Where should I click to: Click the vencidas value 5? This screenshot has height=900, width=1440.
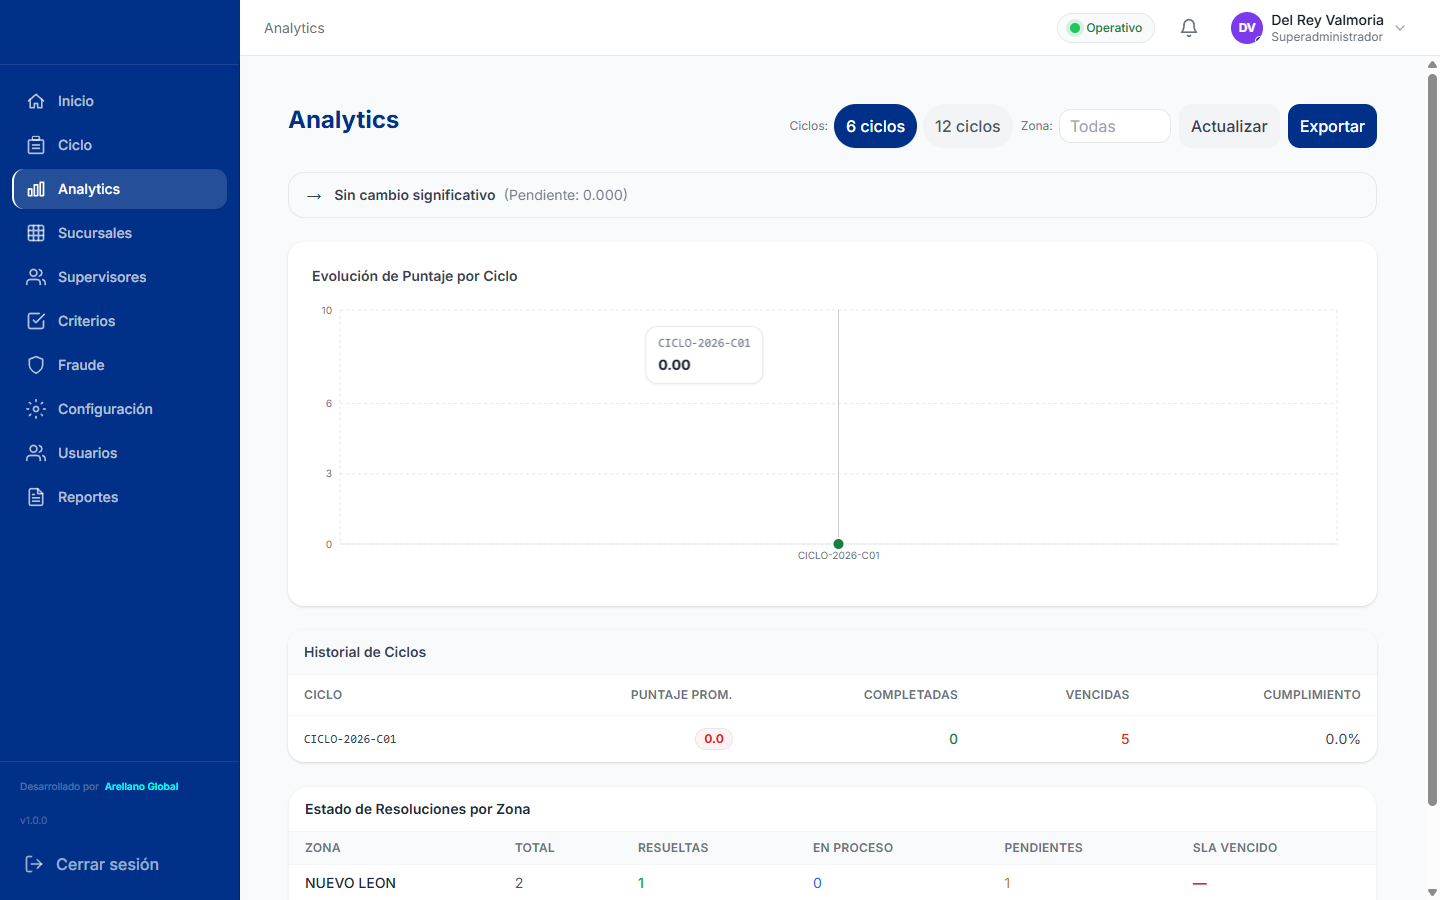[x=1125, y=739]
